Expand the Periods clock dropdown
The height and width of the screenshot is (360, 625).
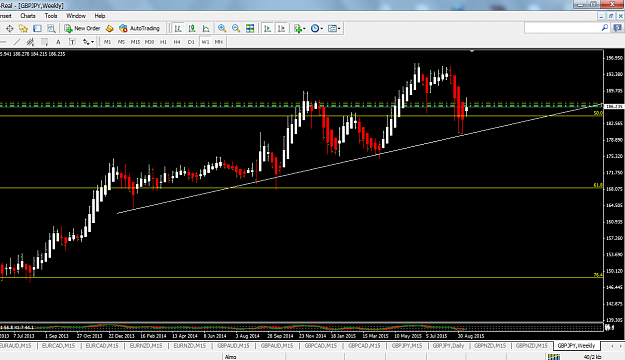pos(317,28)
